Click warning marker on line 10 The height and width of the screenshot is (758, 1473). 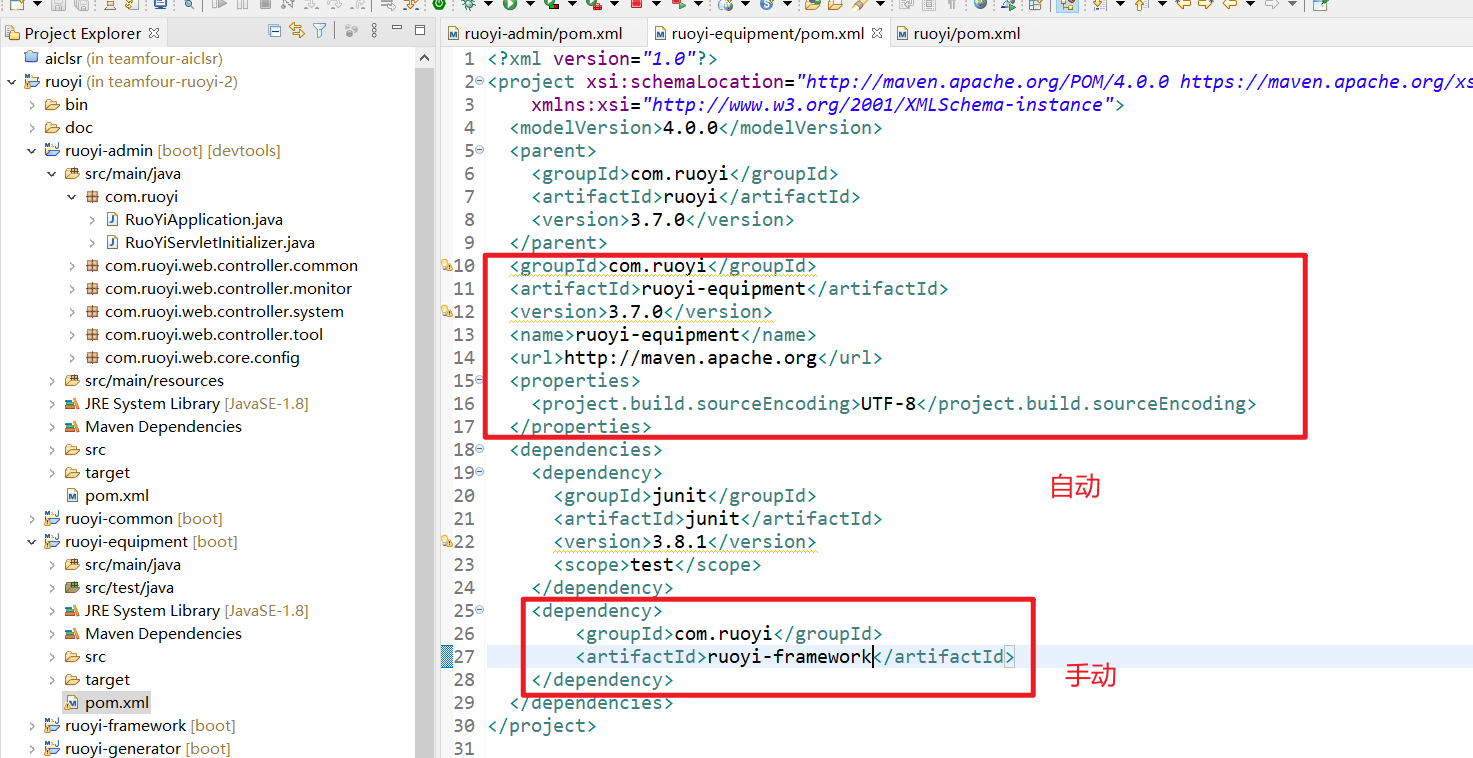pyautogui.click(x=447, y=266)
